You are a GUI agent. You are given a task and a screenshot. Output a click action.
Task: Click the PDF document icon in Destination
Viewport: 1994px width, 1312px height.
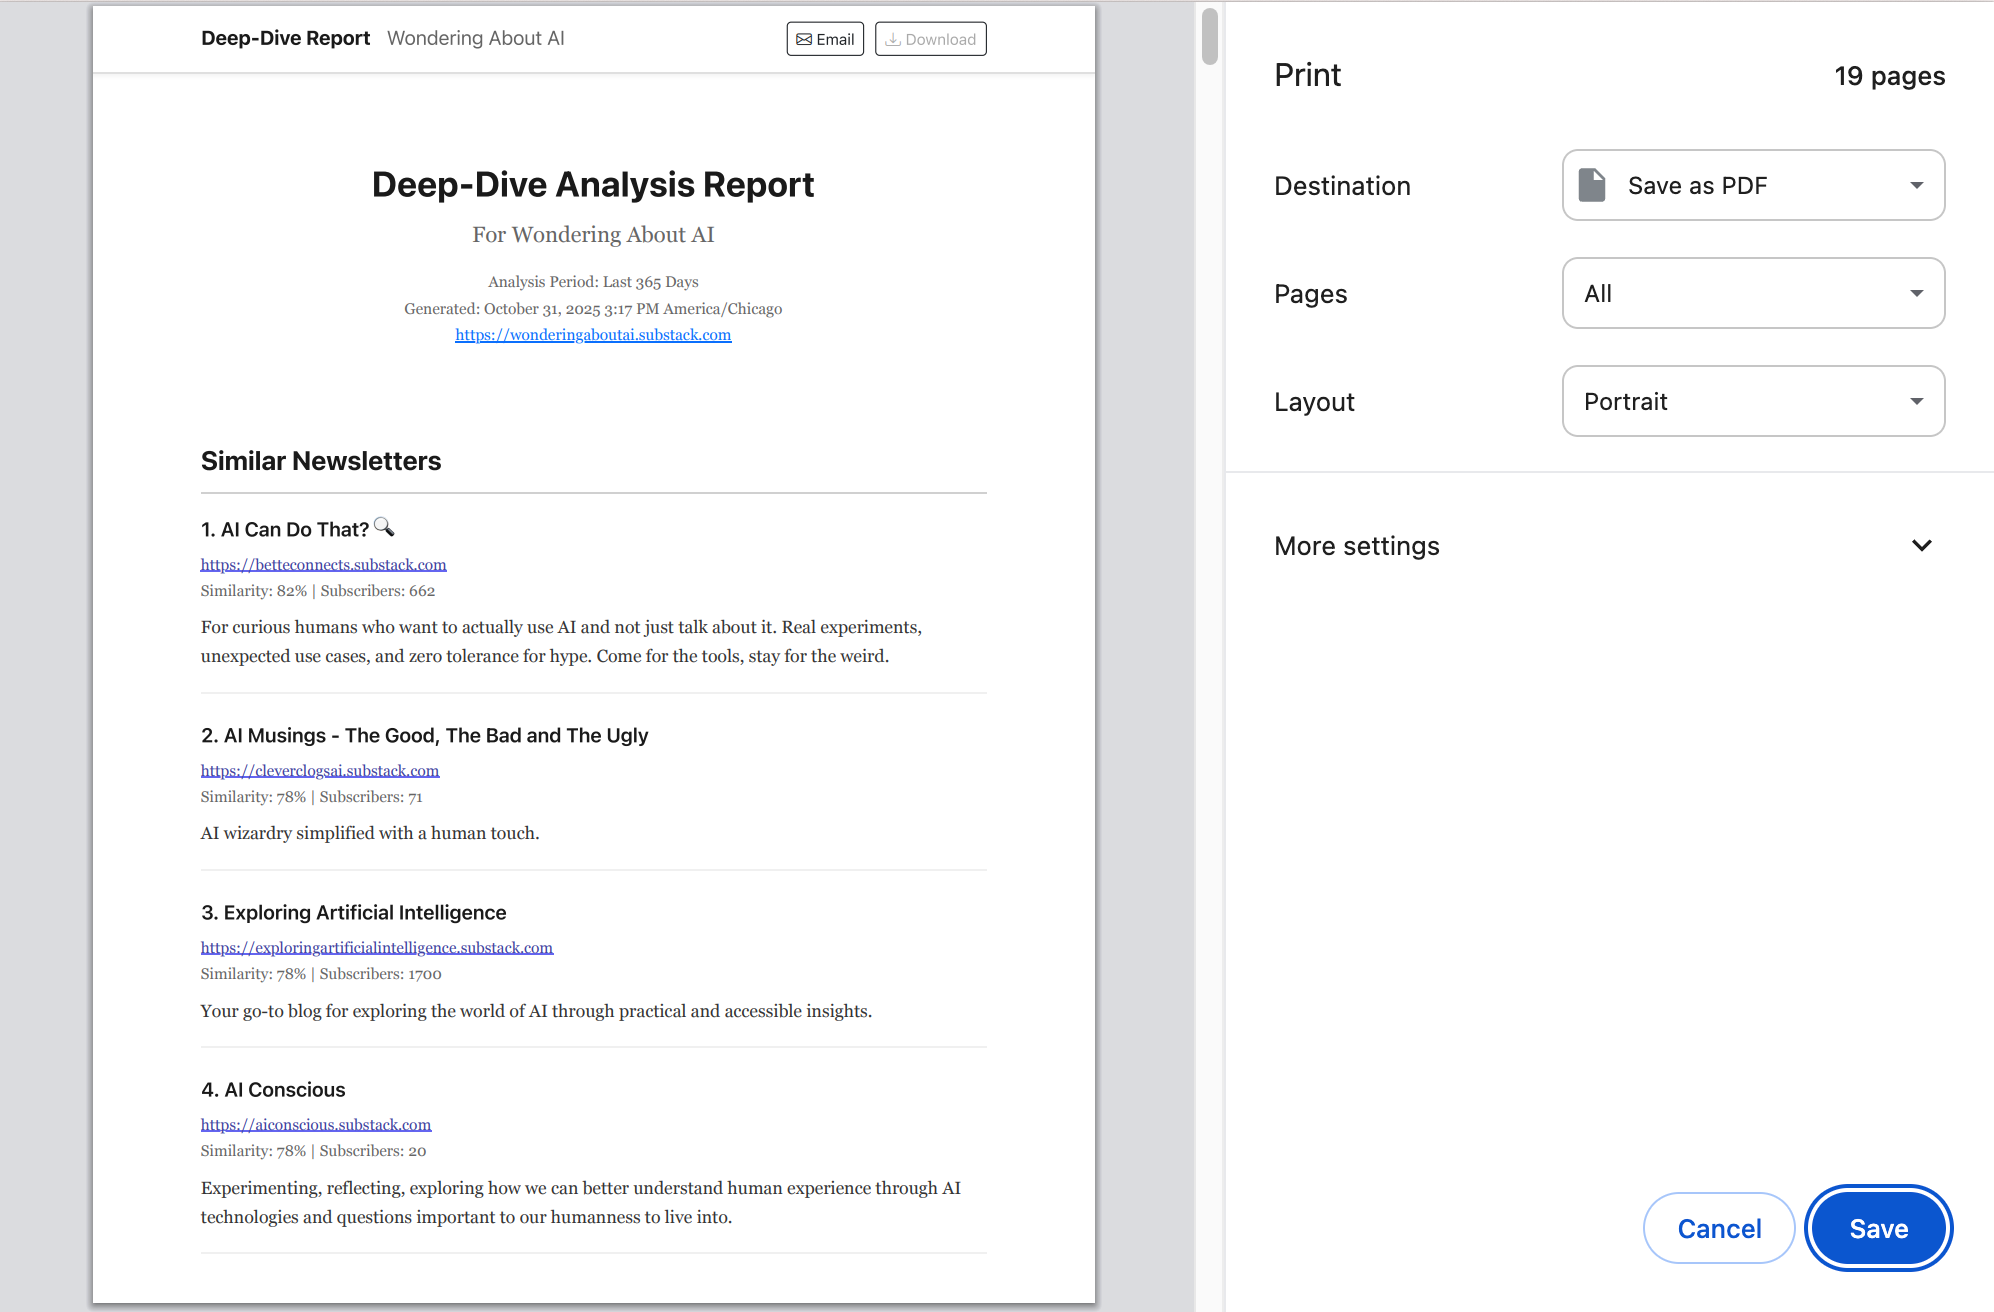click(1591, 185)
